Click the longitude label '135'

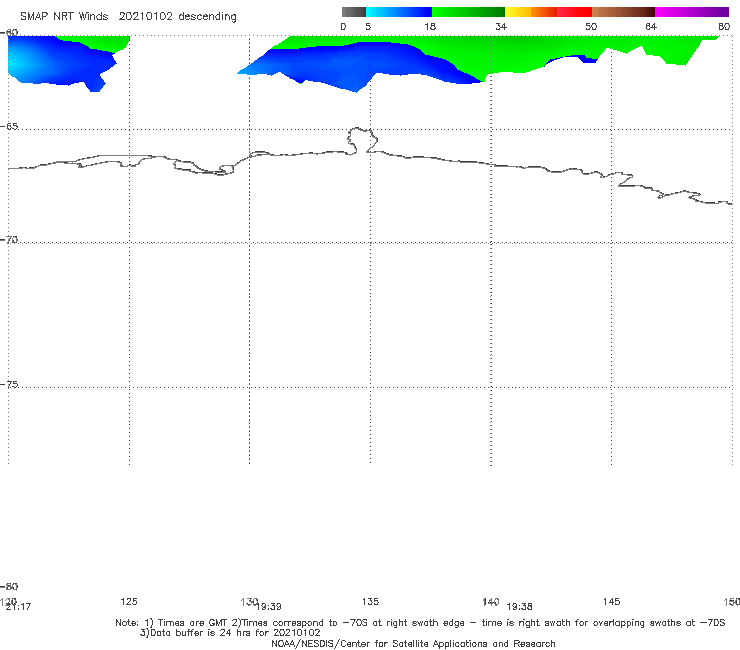coord(370,601)
